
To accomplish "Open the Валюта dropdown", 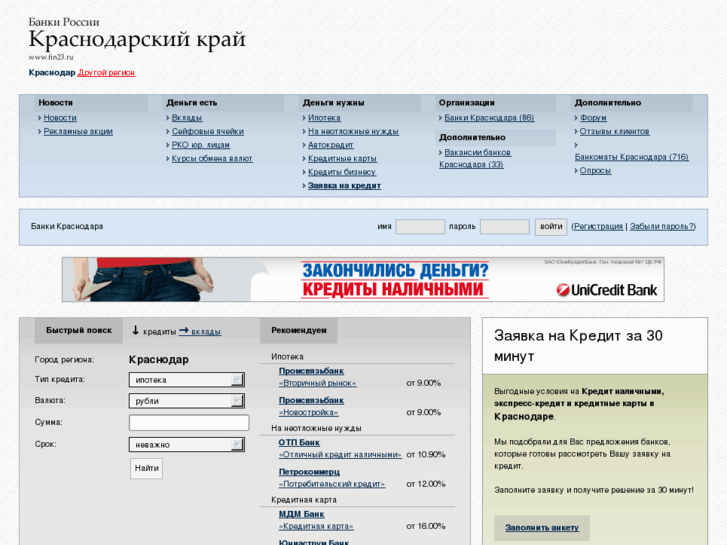I will [186, 401].
